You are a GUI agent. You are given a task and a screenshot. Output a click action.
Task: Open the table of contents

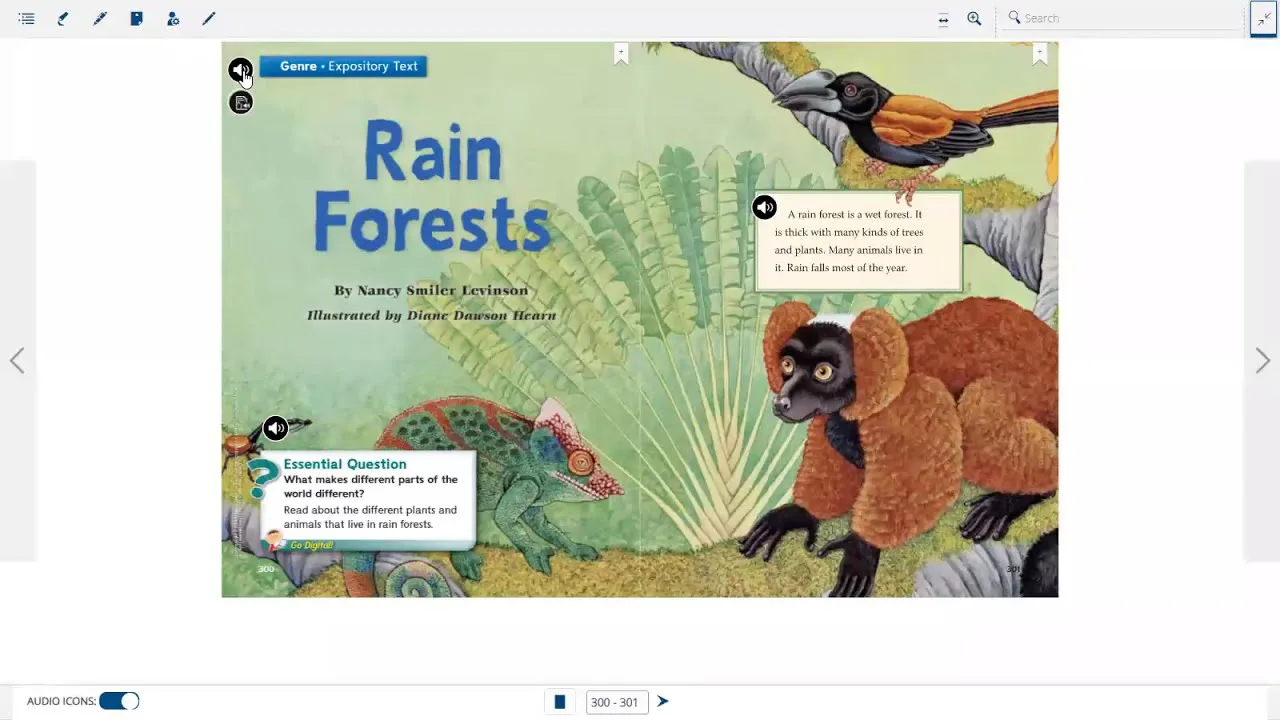(x=27, y=18)
